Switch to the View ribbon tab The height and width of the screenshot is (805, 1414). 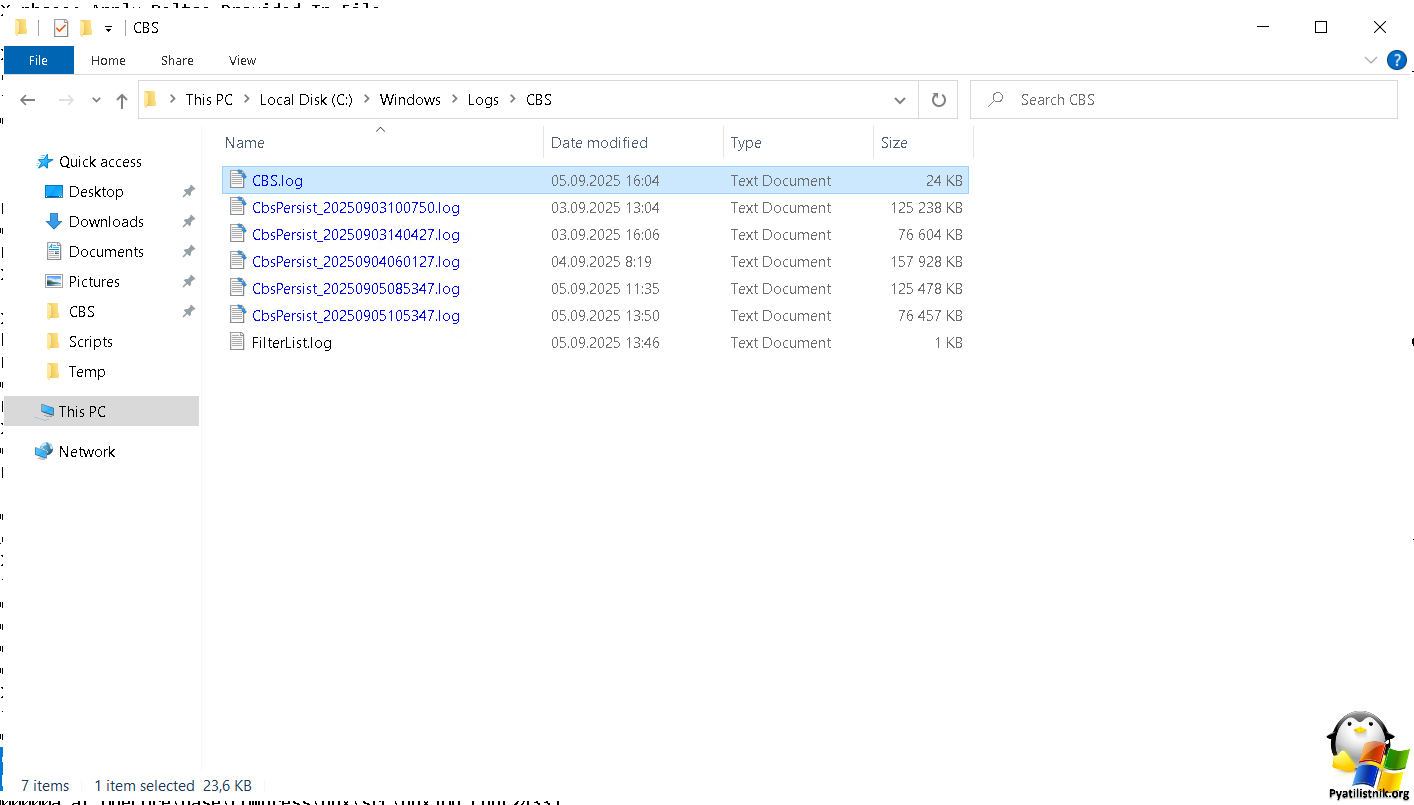pos(242,60)
